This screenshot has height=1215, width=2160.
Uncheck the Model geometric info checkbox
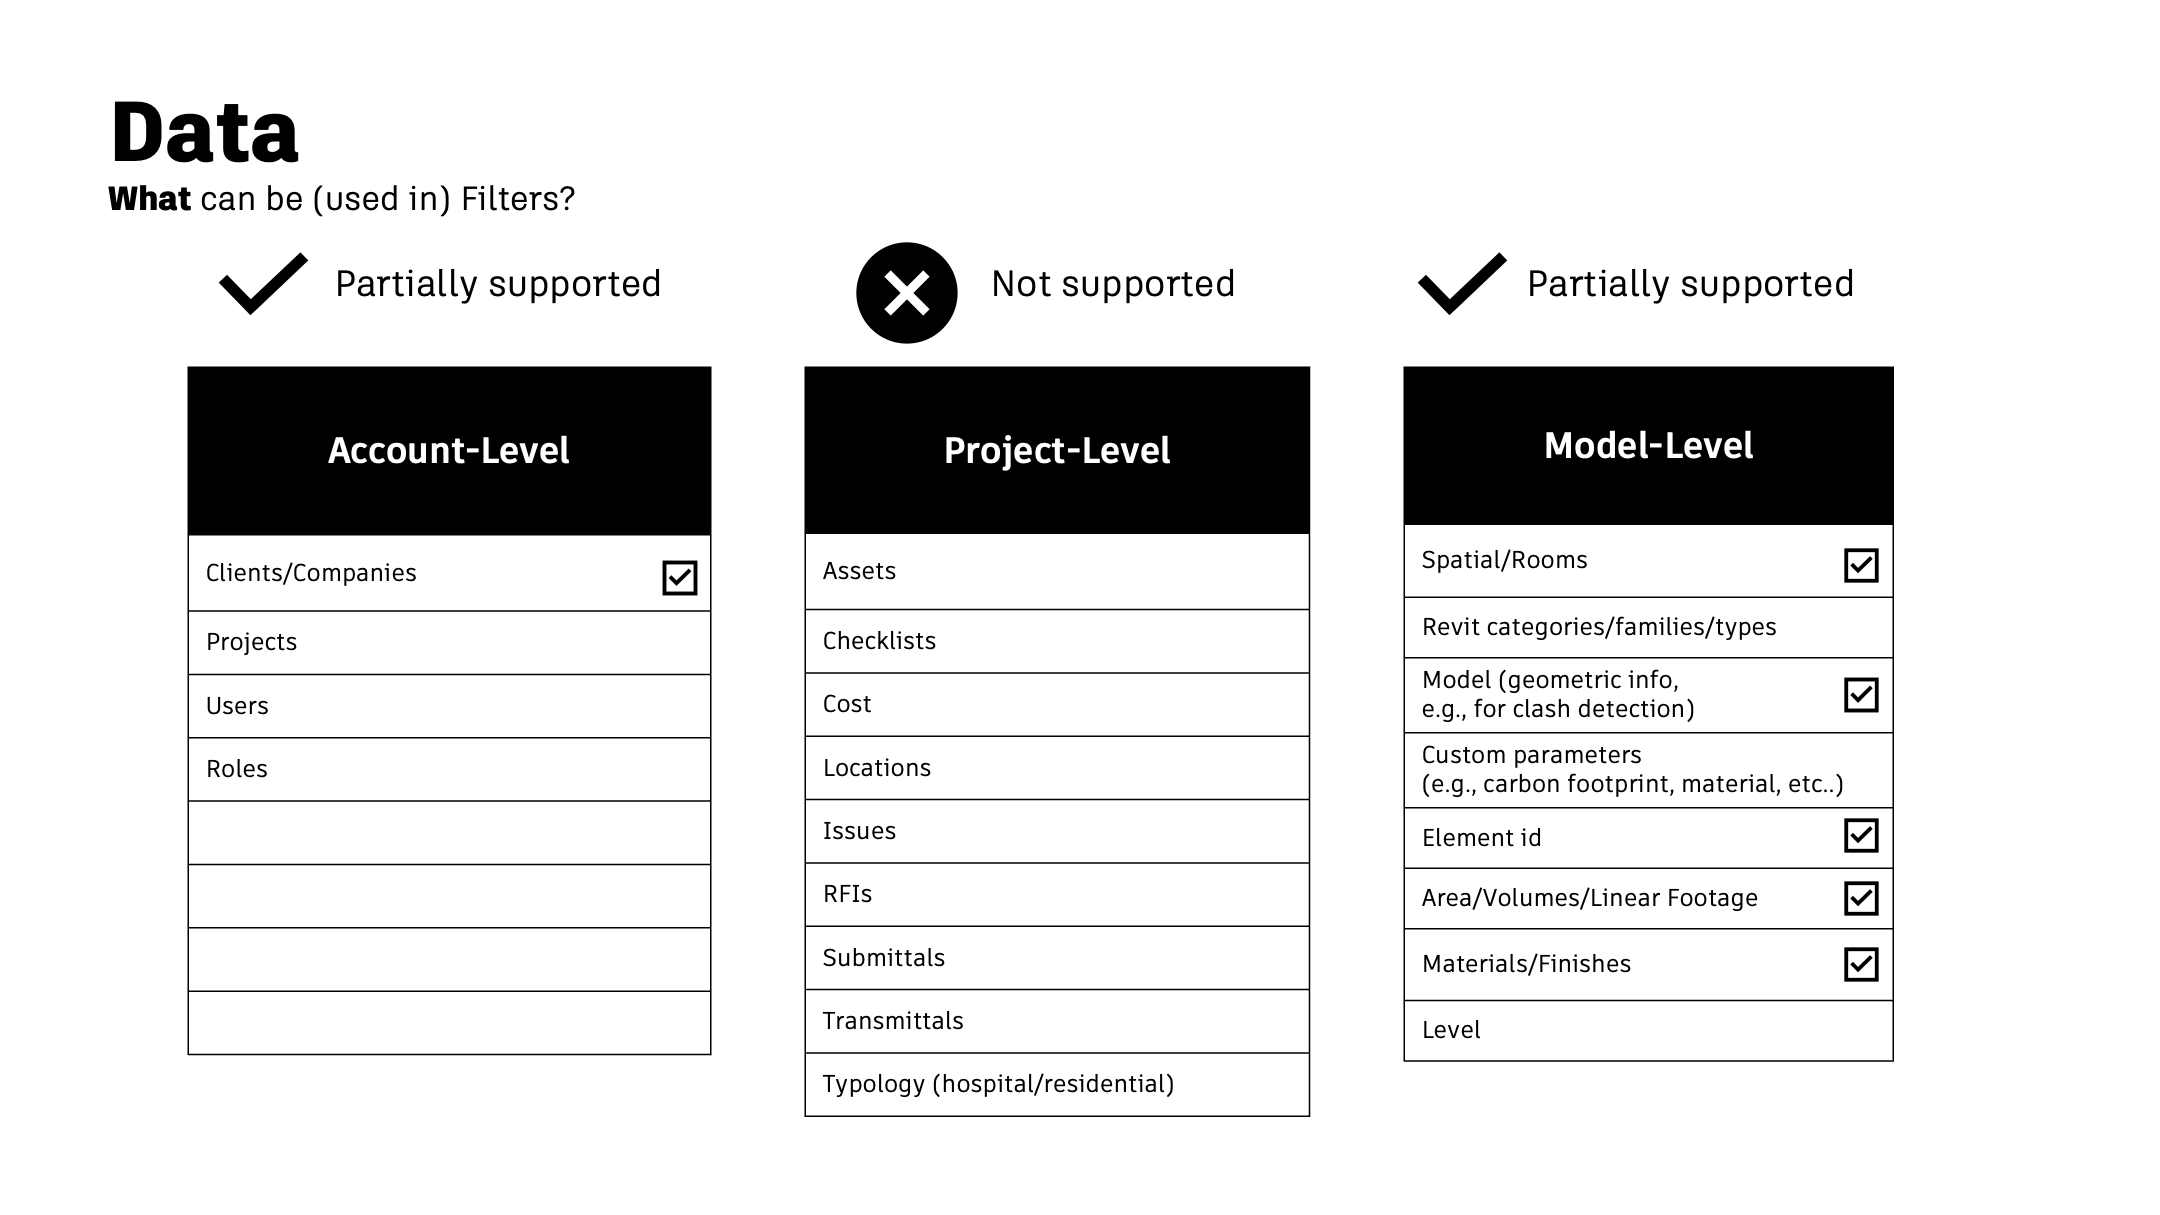1861,695
